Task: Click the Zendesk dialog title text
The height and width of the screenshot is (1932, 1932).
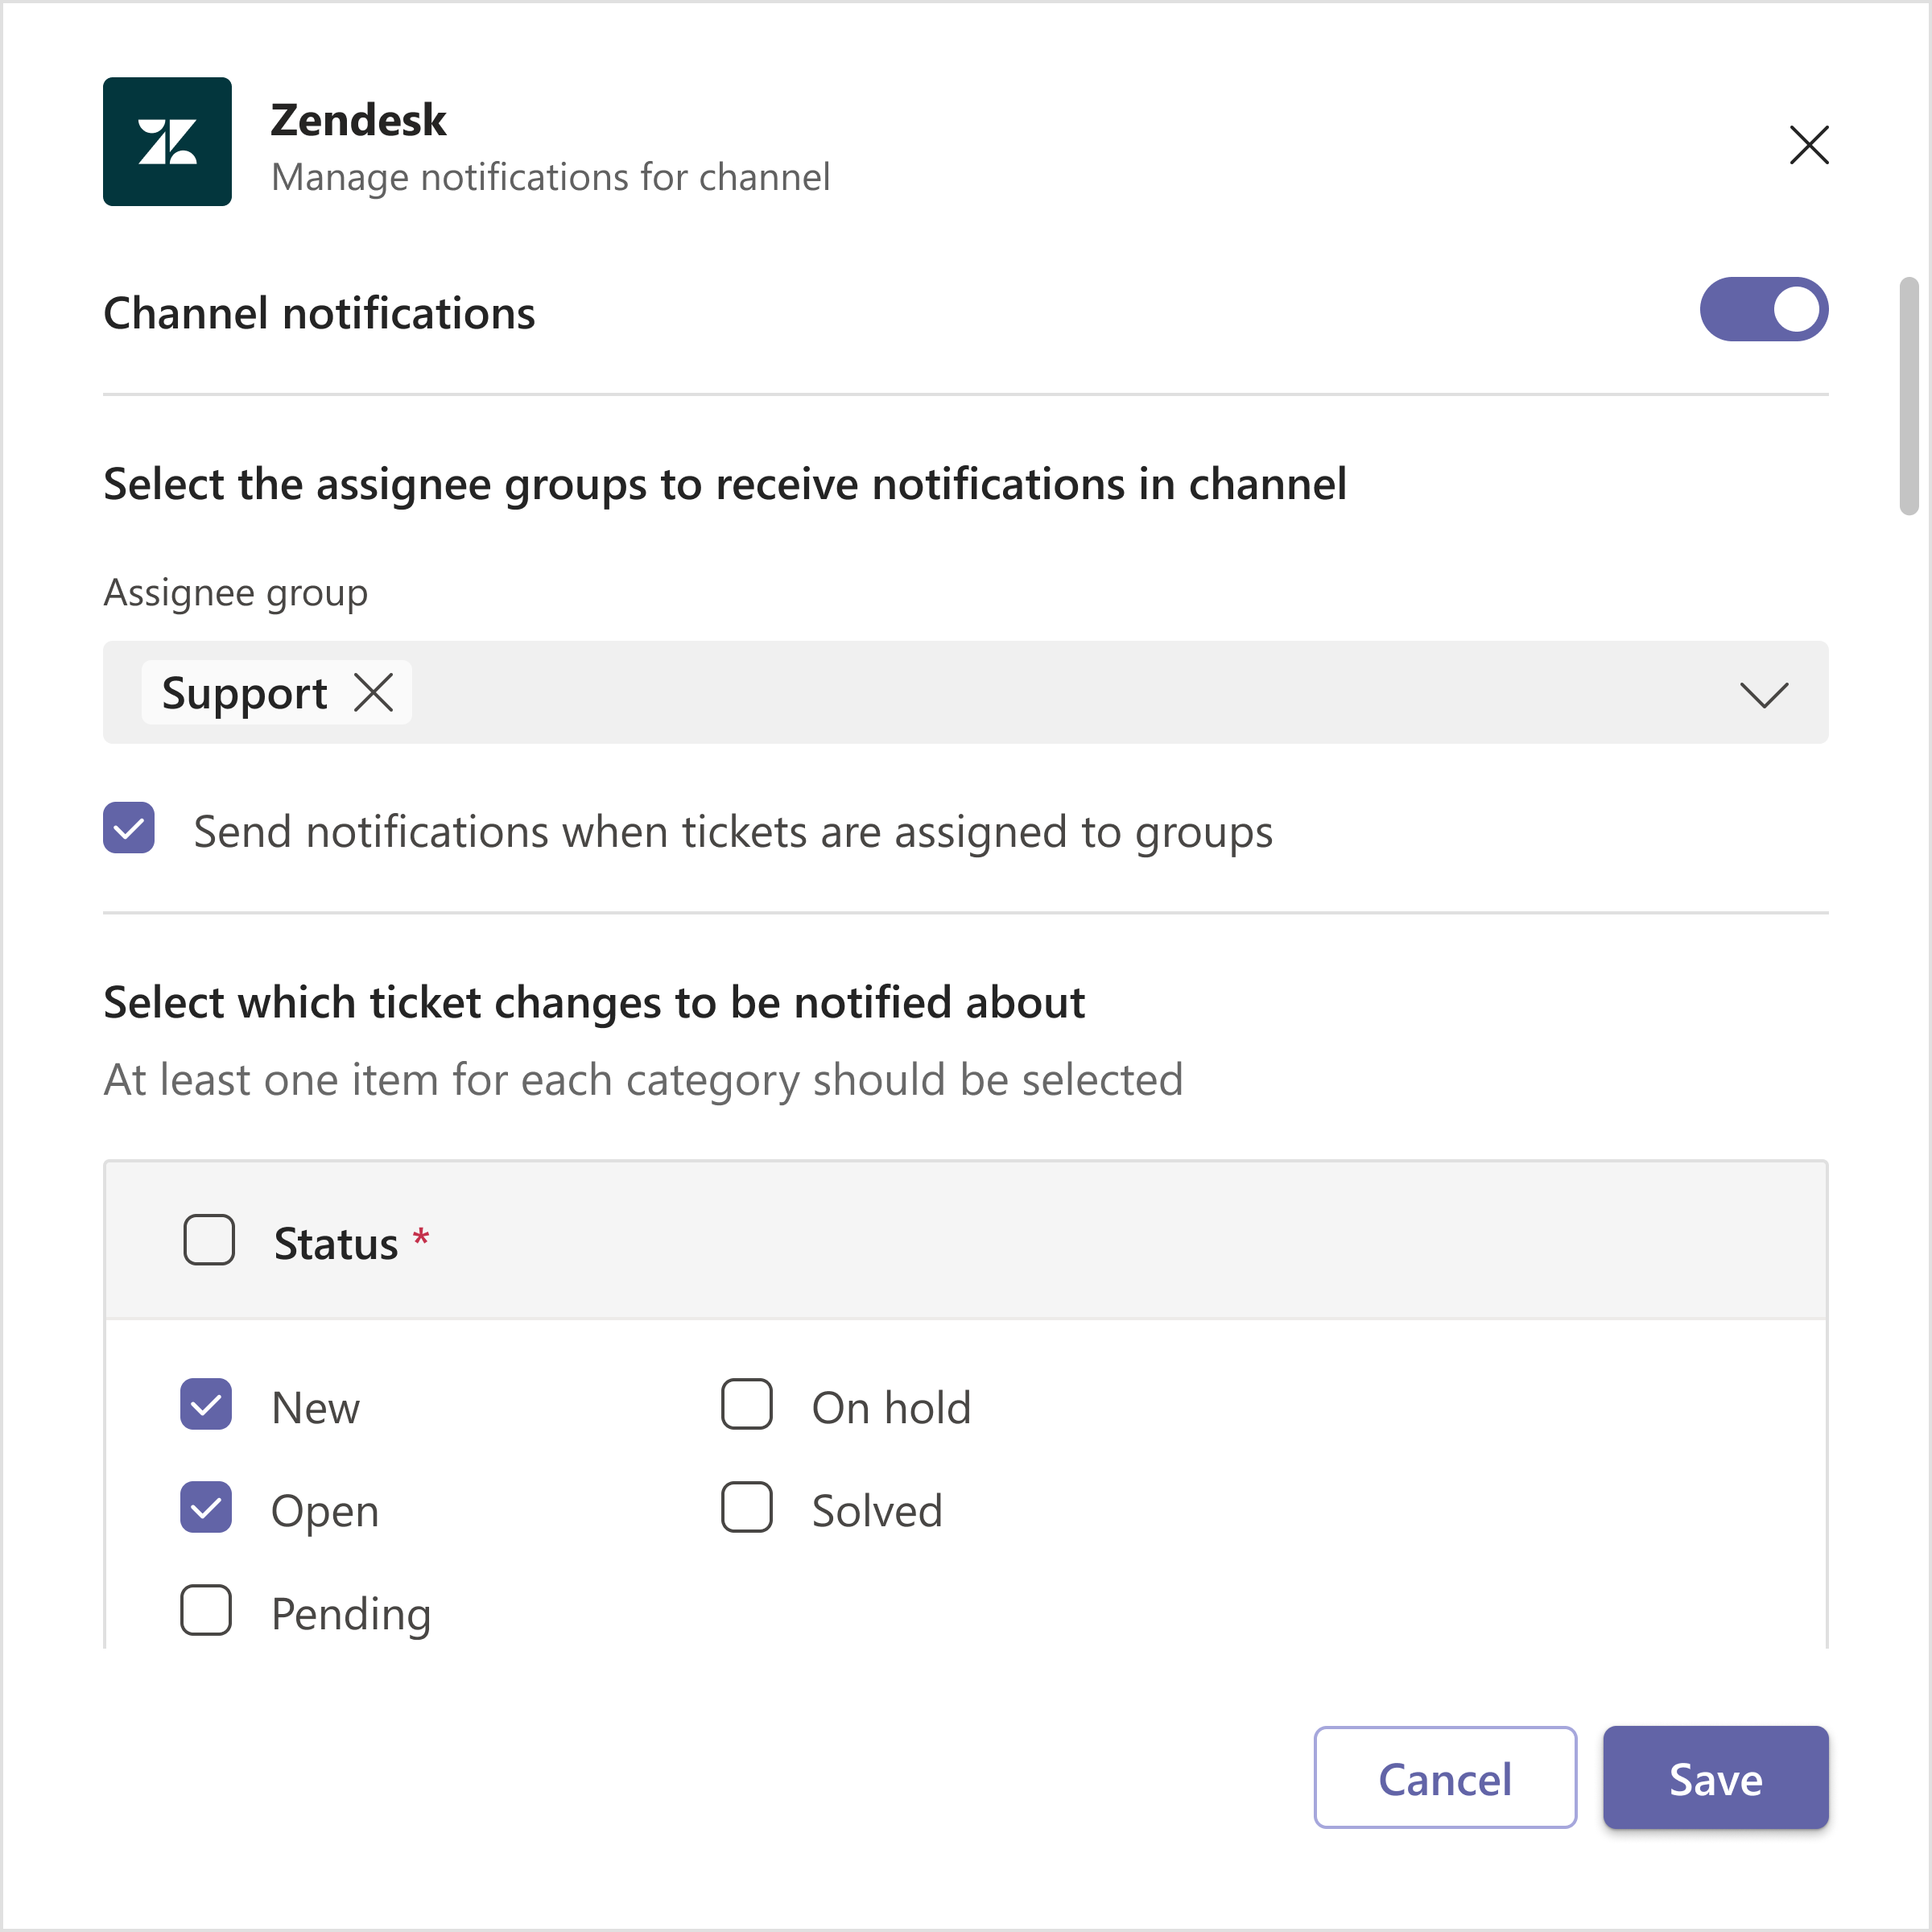Action: pyautogui.click(x=358, y=120)
